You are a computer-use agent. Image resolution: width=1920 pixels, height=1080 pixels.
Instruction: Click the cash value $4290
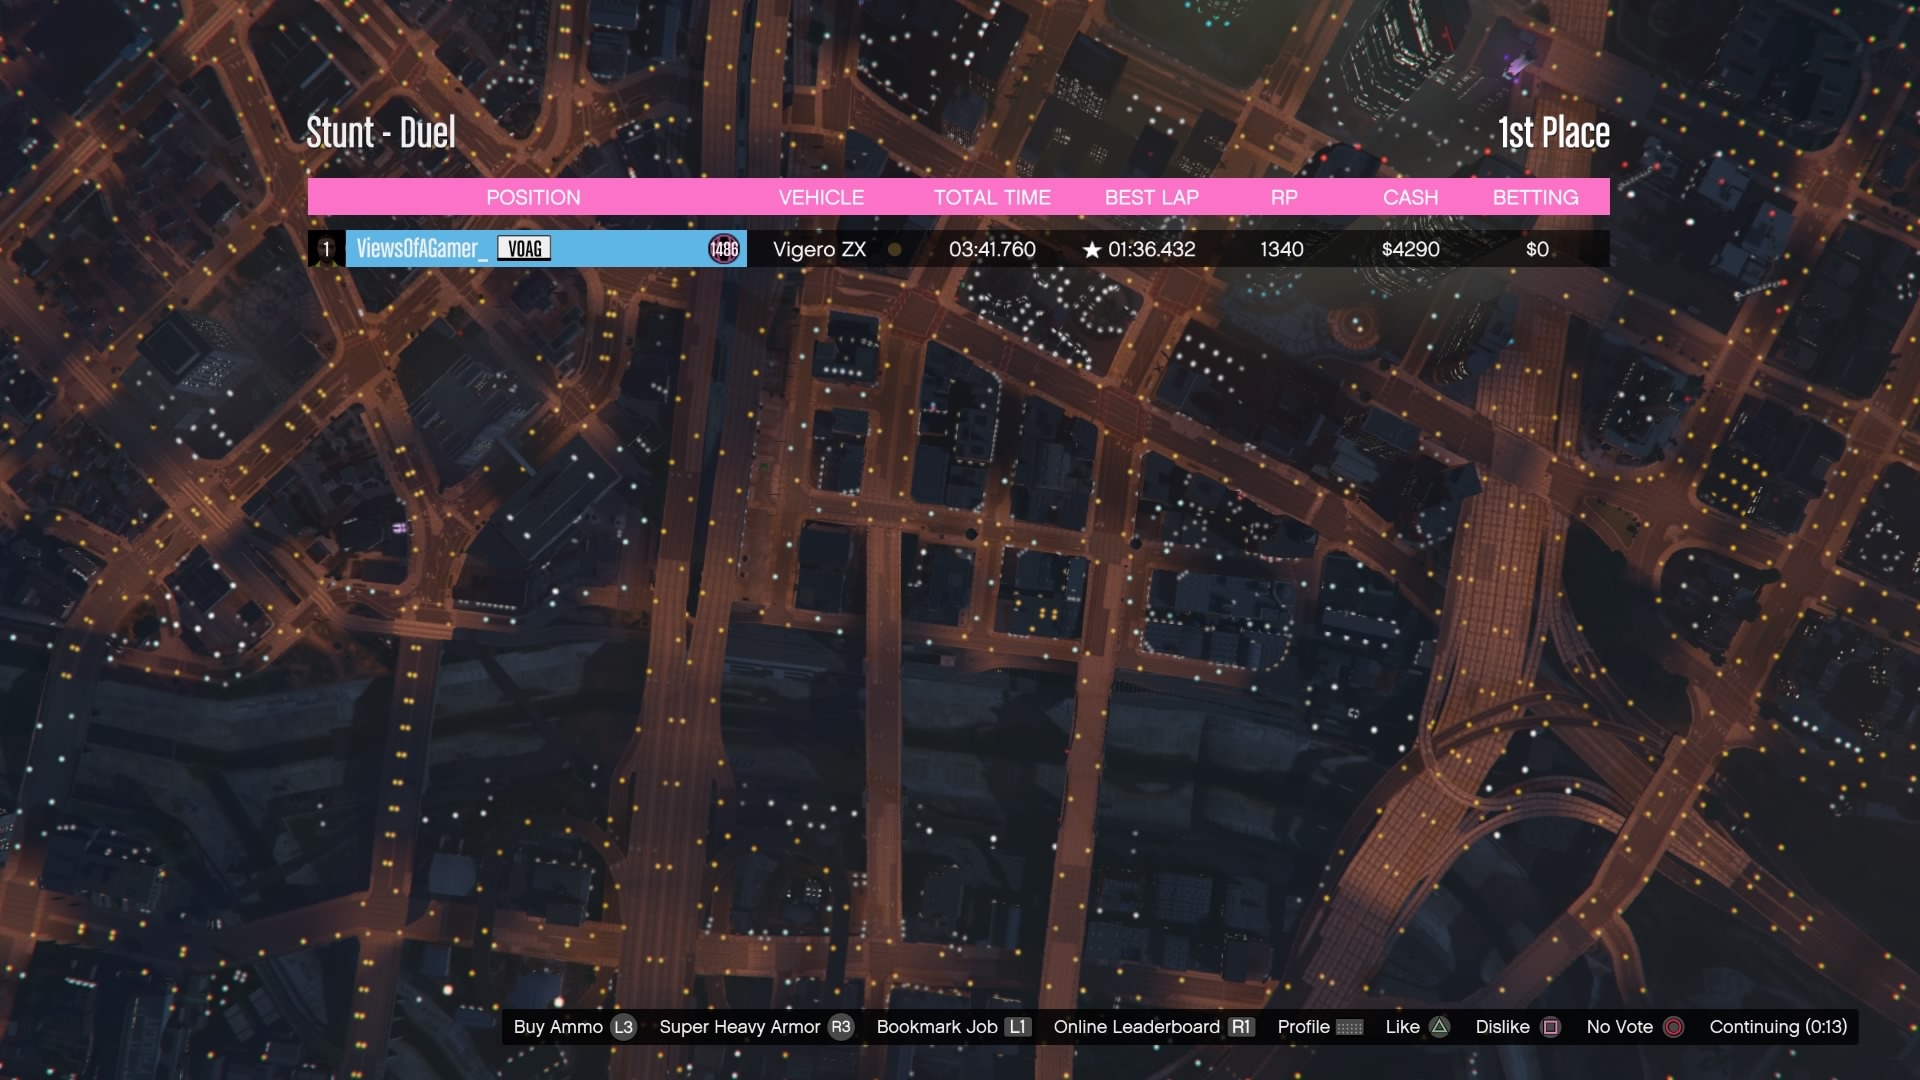point(1411,249)
